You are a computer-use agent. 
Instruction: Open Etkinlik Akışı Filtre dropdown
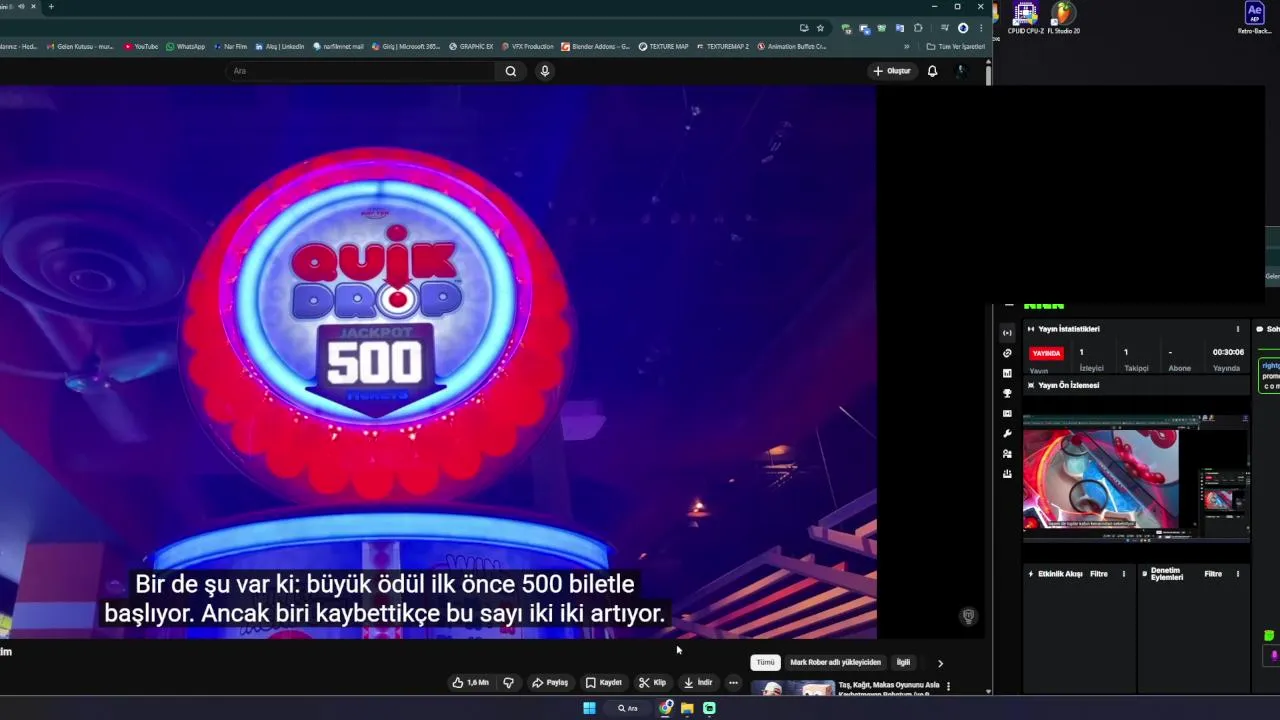1099,574
